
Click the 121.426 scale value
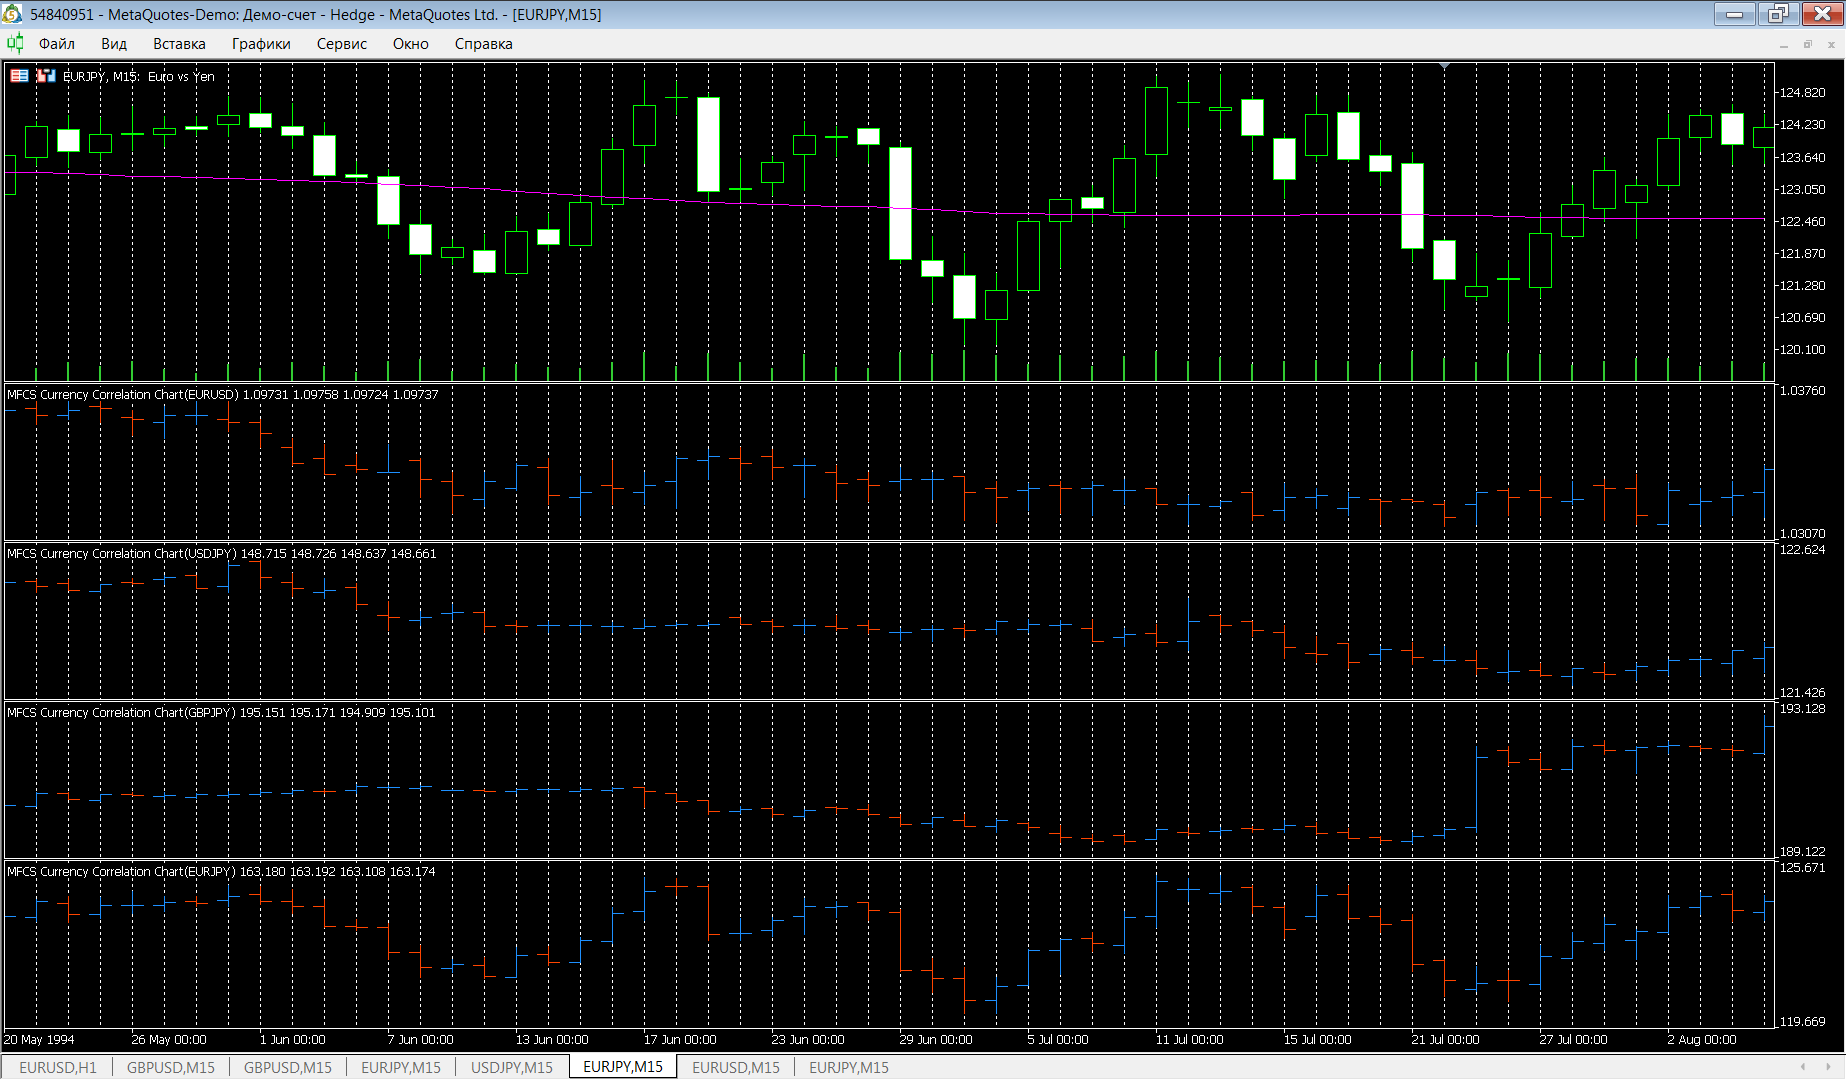tap(1802, 692)
